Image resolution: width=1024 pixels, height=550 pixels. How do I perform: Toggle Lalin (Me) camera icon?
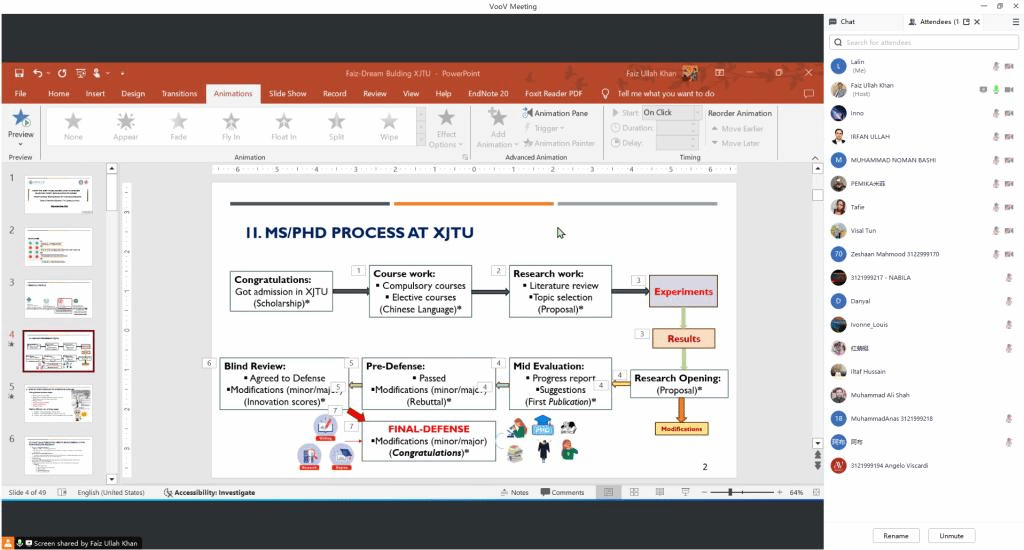point(1009,66)
